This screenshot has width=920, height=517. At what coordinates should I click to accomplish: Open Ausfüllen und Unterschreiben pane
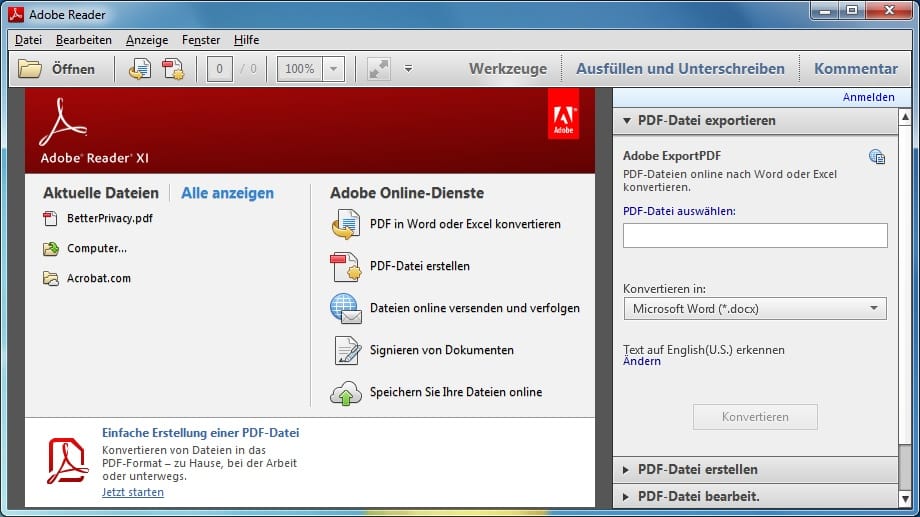680,69
